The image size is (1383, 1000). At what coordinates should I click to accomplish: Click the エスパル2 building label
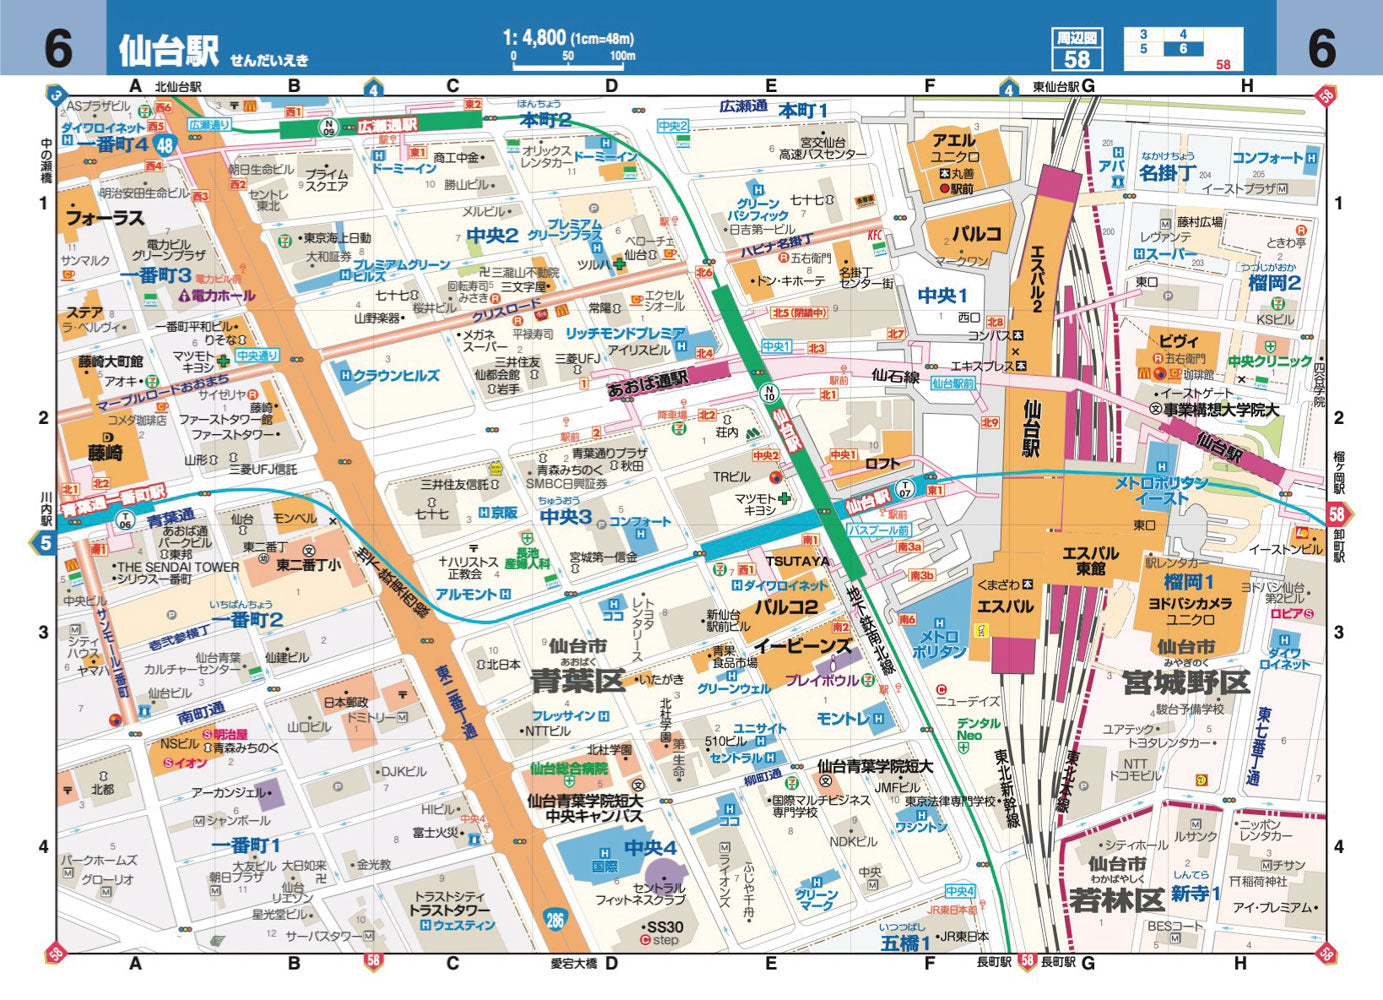[1037, 278]
